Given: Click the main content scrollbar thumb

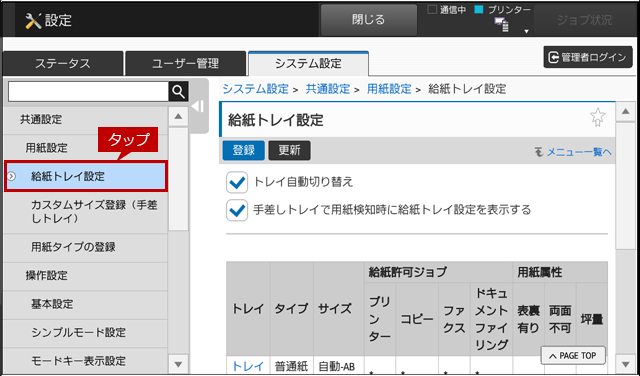Looking at the screenshot, I should coord(625,186).
